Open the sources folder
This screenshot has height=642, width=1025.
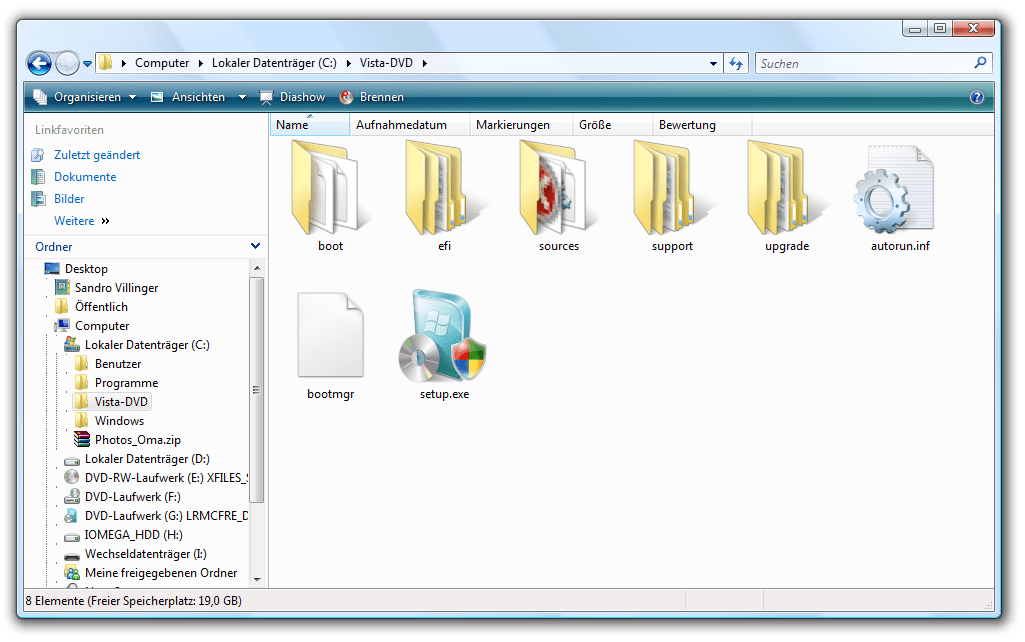coord(557,190)
